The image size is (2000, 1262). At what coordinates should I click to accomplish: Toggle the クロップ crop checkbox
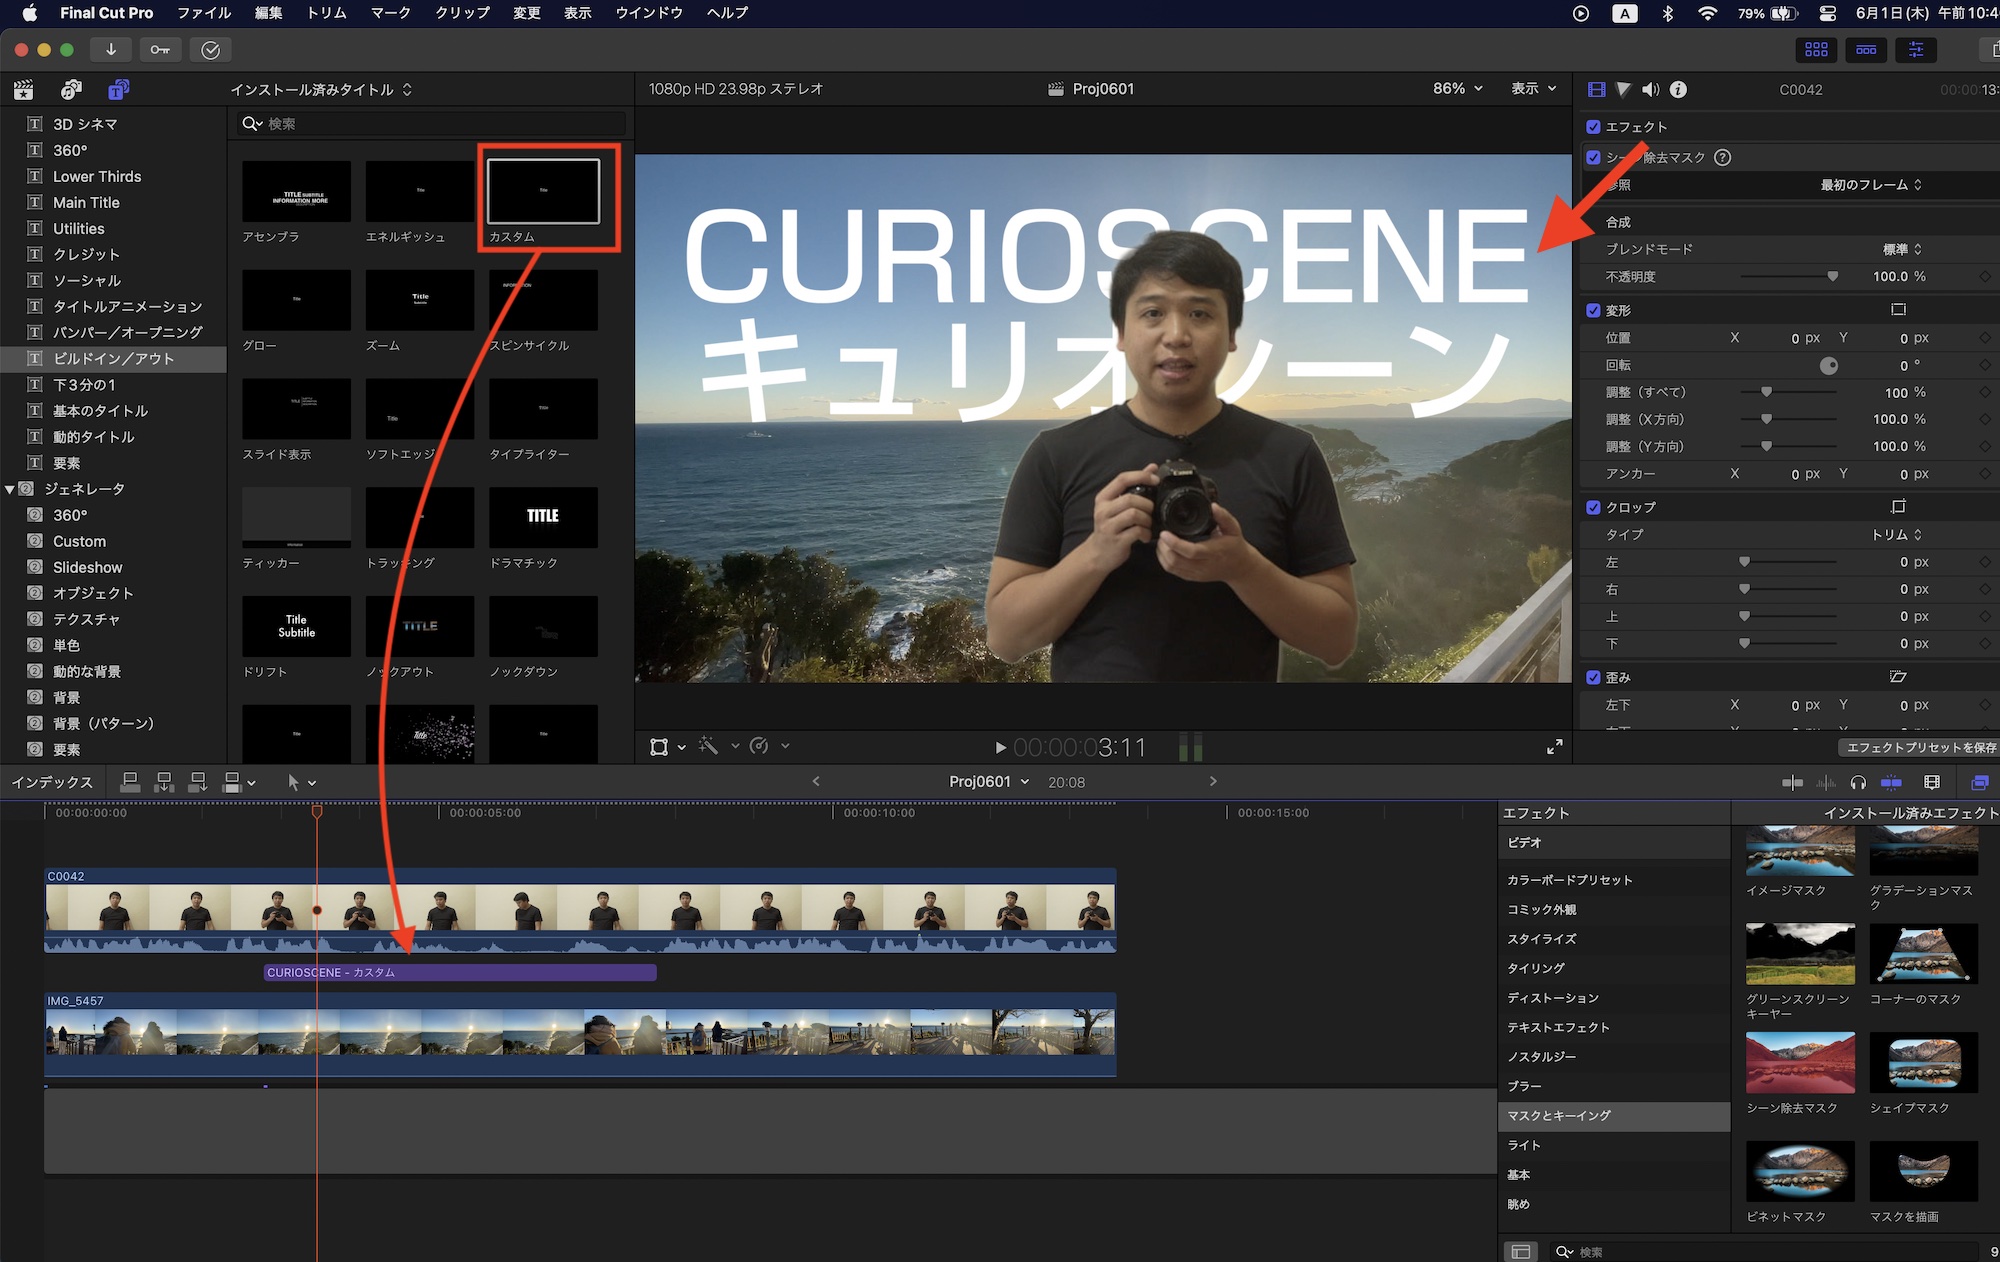[1593, 507]
